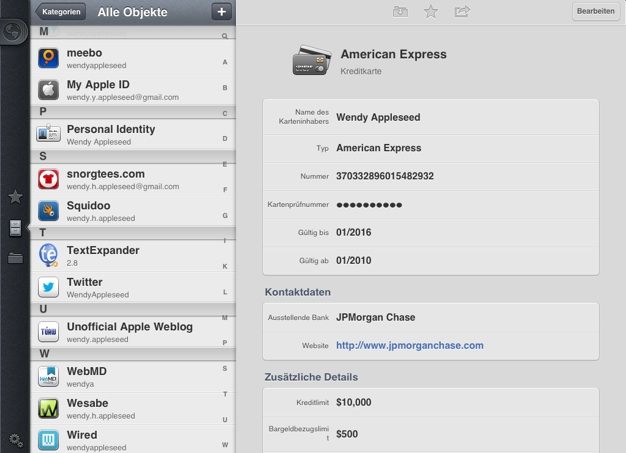Jump to index letter D
626x453 pixels.
(225, 138)
